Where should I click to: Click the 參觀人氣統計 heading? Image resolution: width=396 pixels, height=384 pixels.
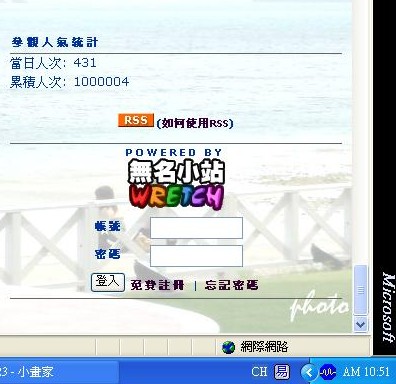tap(55, 42)
